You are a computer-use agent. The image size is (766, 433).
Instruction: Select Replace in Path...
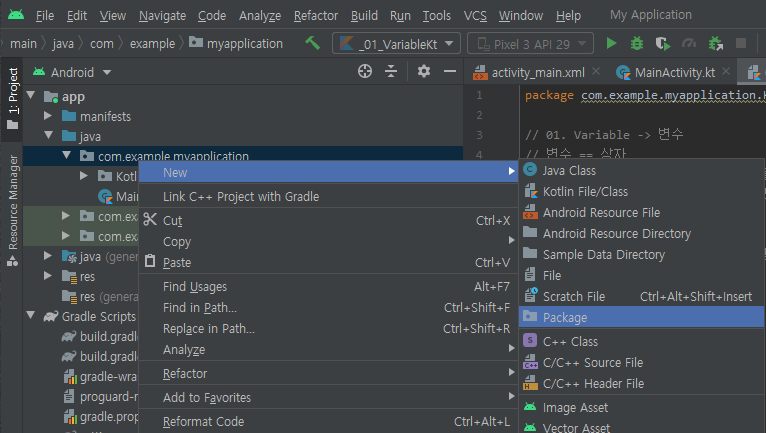point(328,328)
